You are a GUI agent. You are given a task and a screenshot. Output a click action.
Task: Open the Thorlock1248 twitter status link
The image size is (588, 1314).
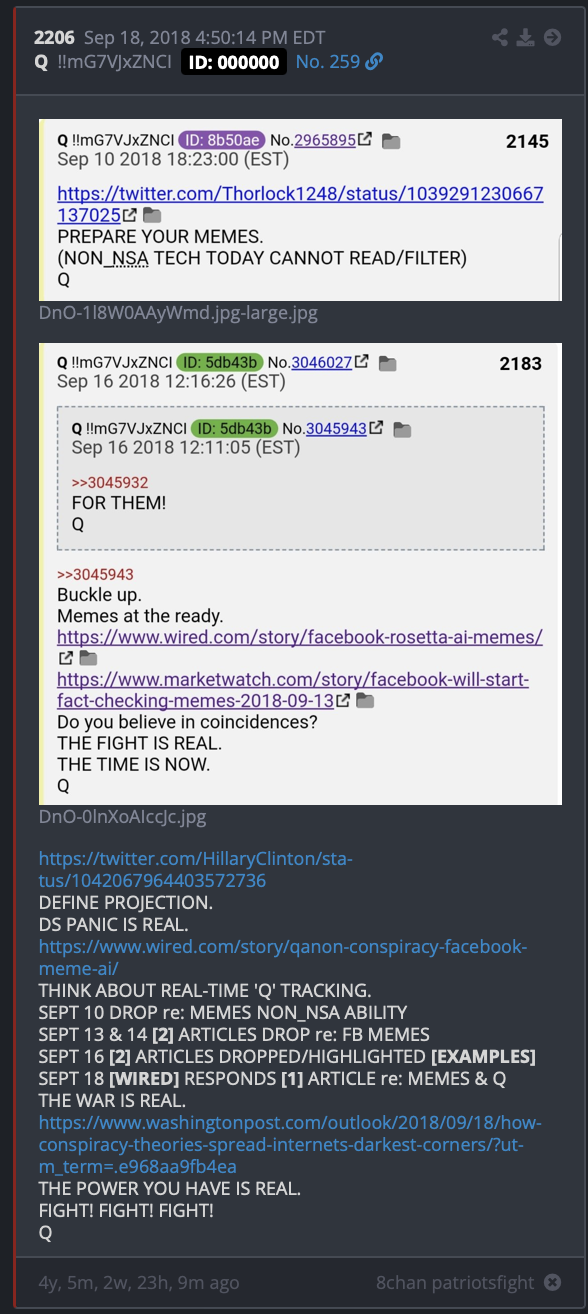coord(300,204)
